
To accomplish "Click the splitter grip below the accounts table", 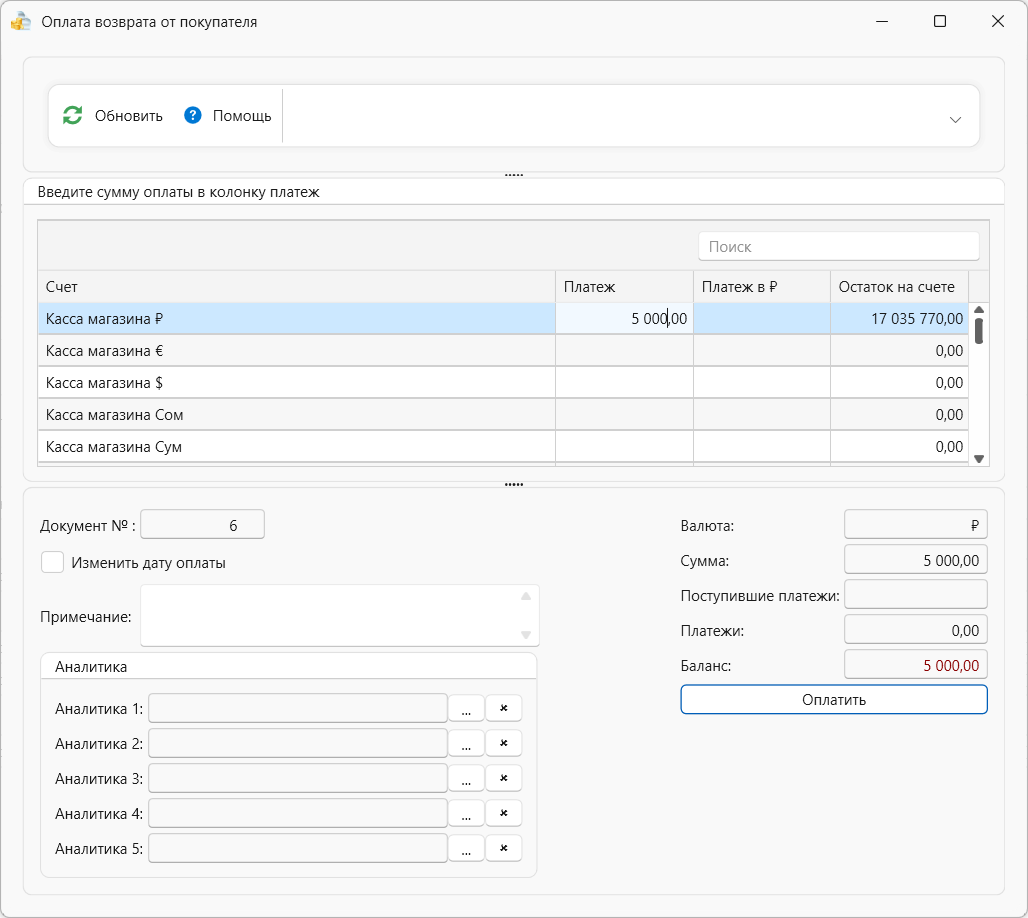I will (514, 485).
